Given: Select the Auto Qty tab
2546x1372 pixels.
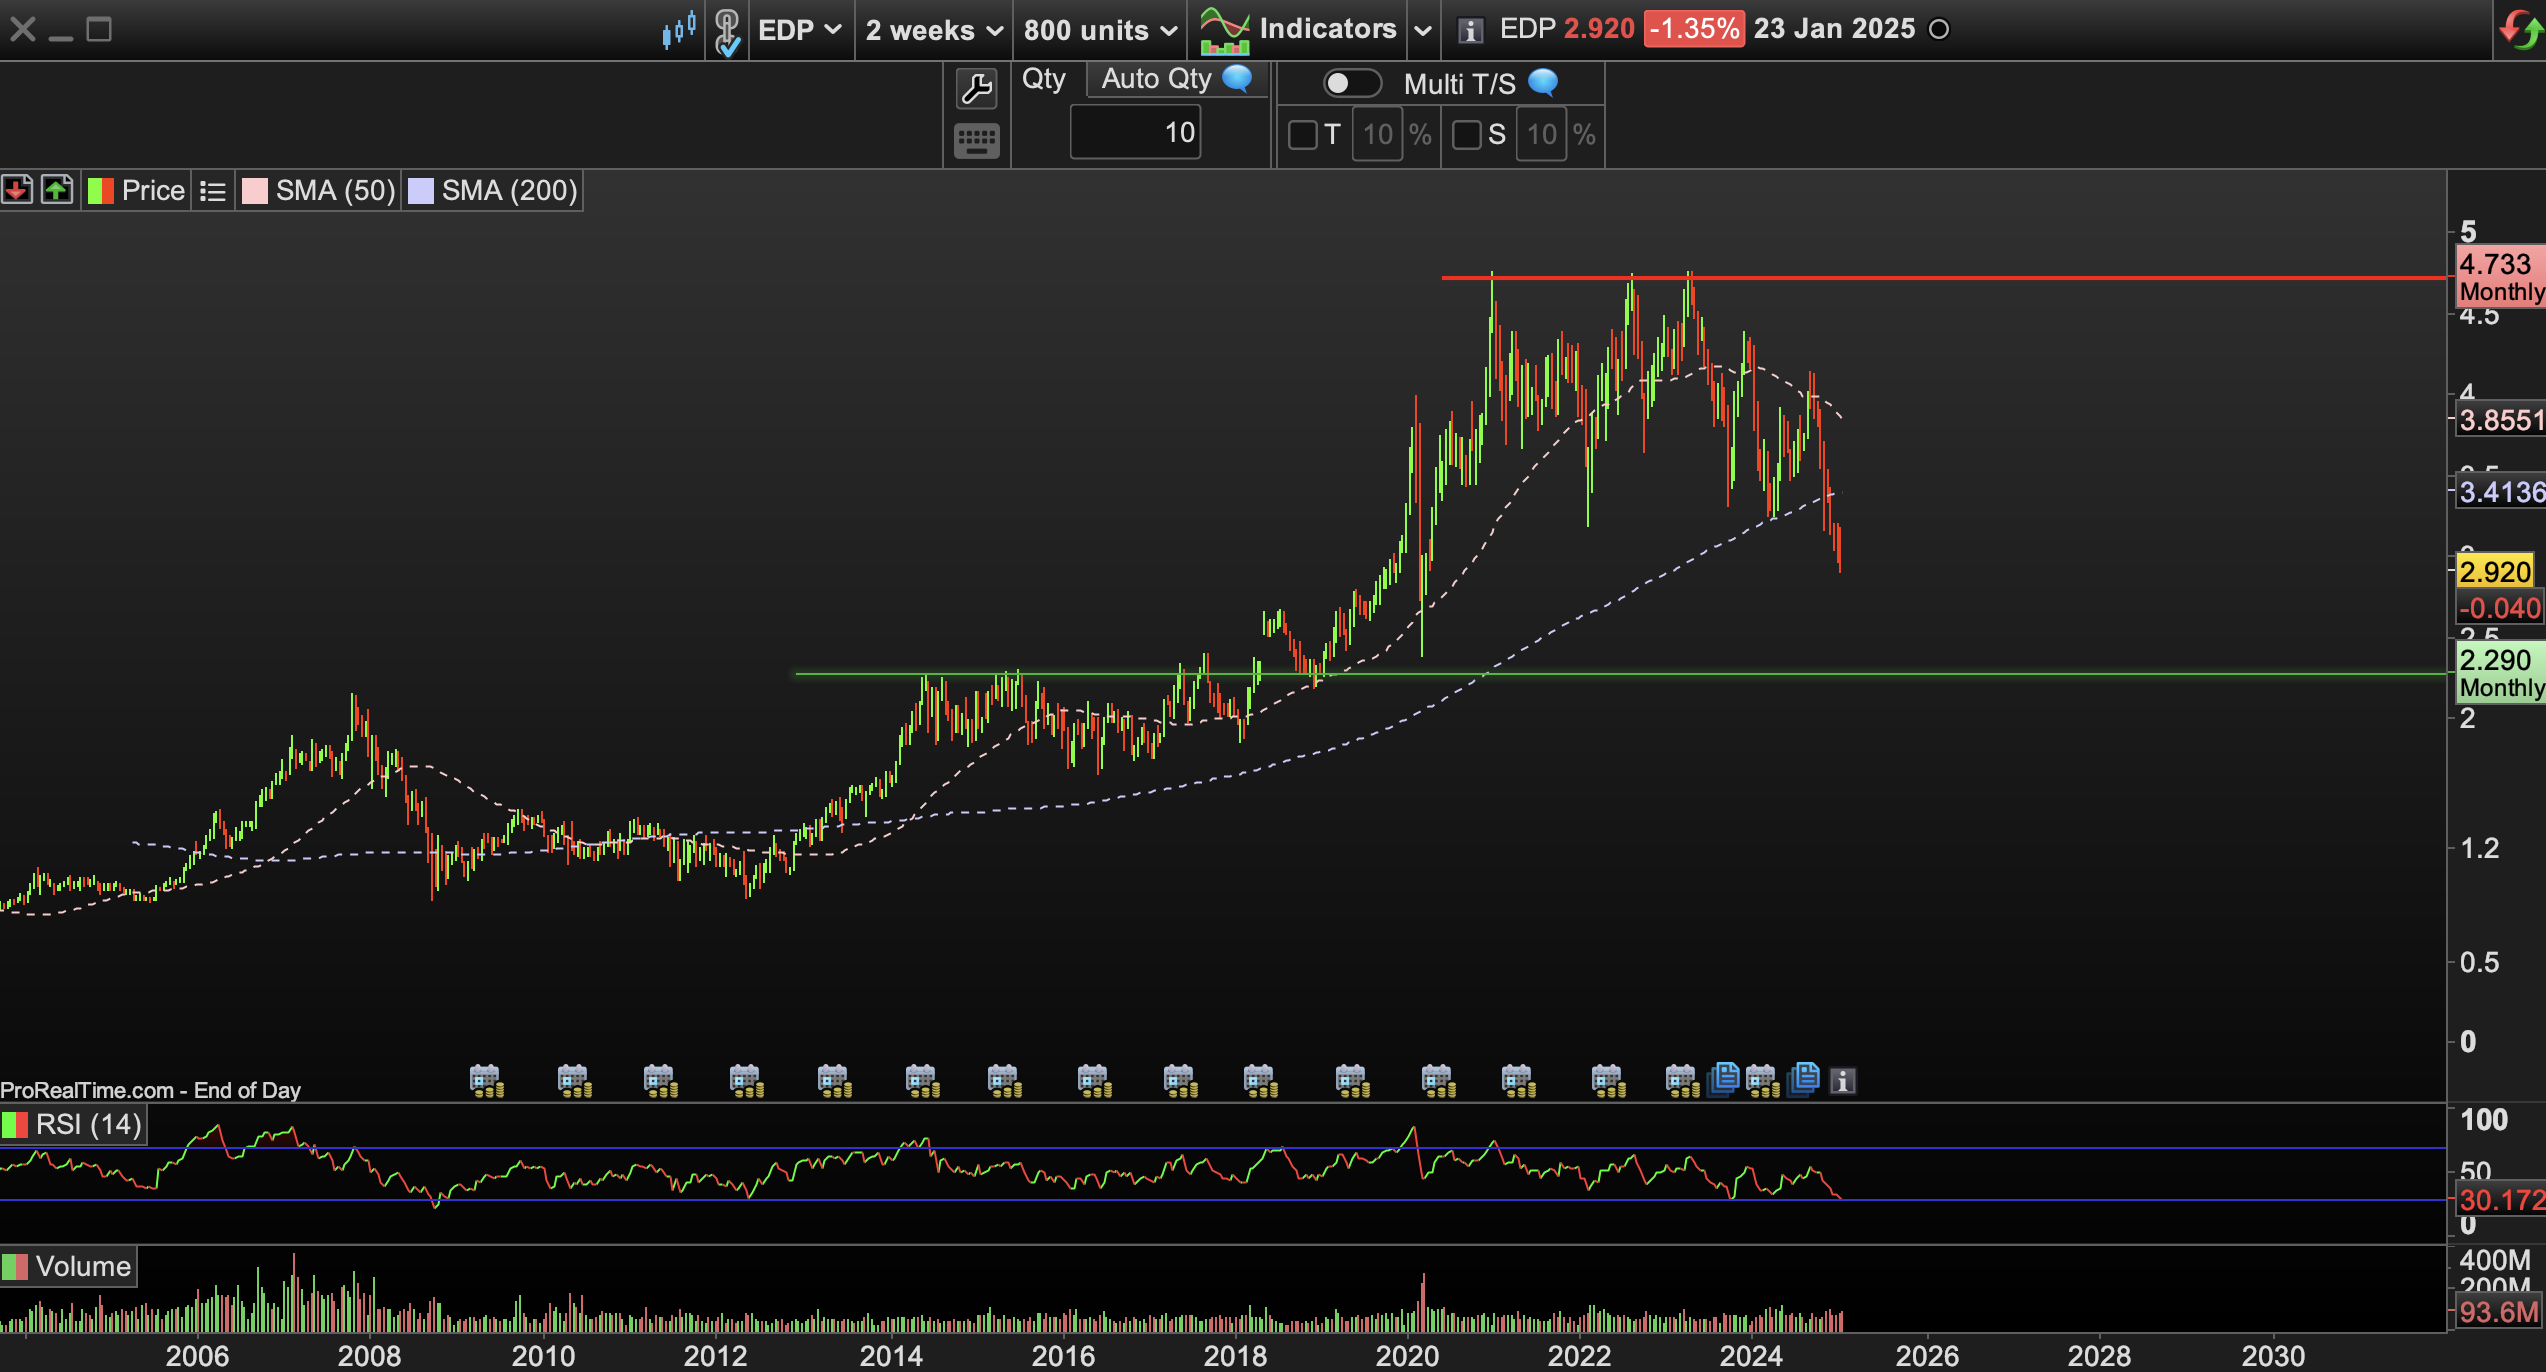Looking at the screenshot, I should [1157, 79].
